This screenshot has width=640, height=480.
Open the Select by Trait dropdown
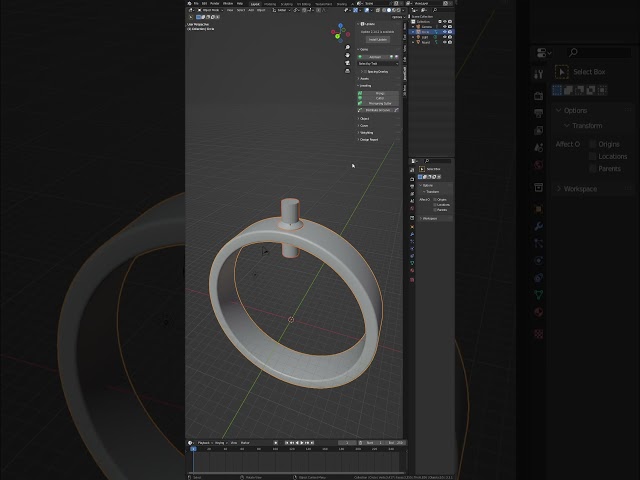(378, 64)
